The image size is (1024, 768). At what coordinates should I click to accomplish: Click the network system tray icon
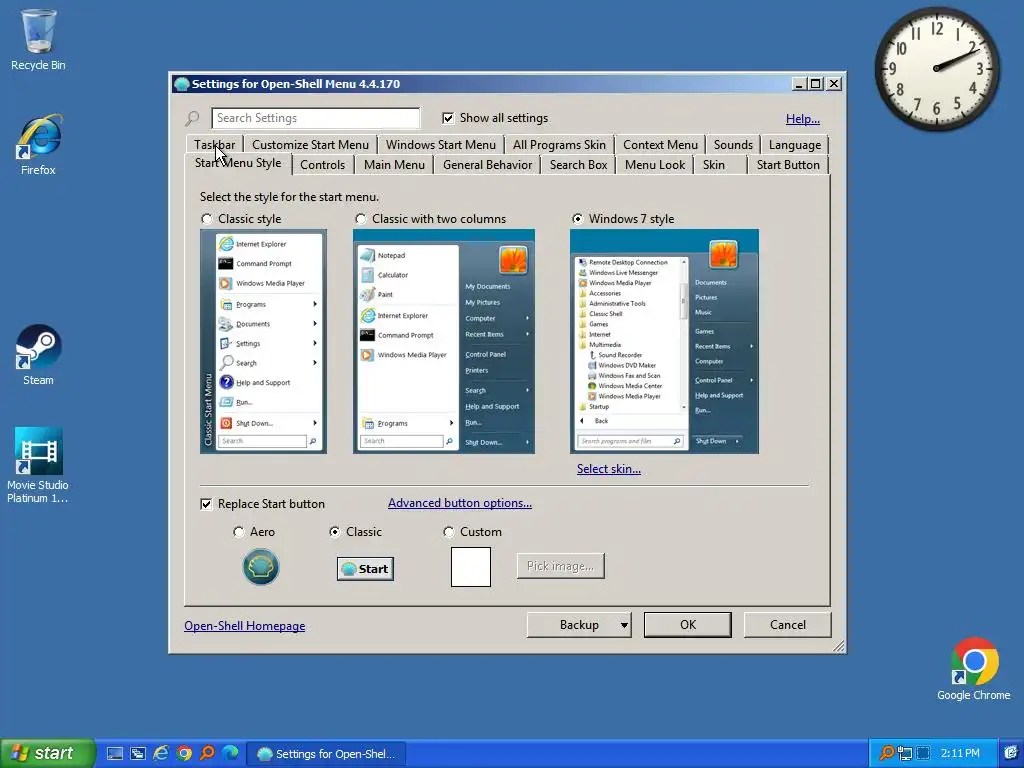904,754
